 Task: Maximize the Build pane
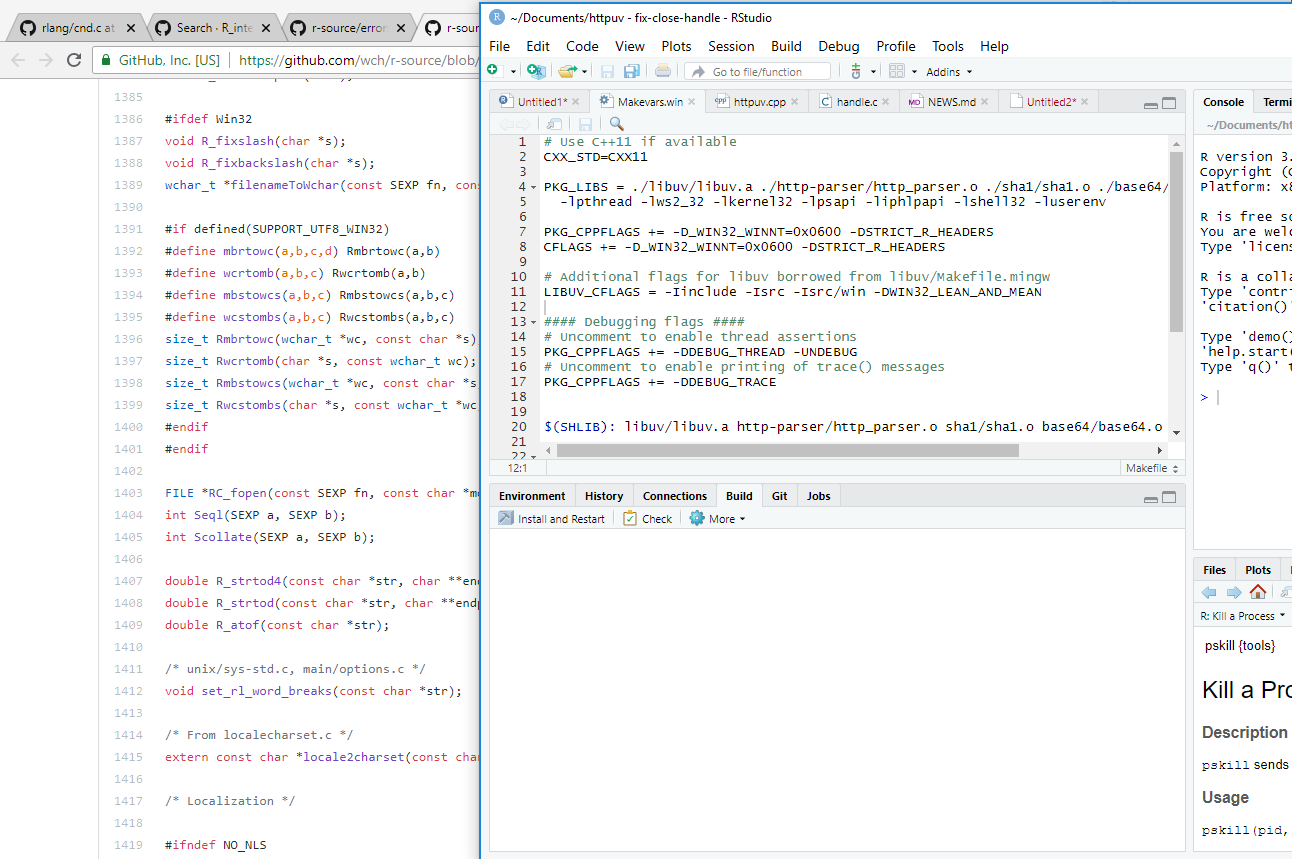coord(1170,495)
